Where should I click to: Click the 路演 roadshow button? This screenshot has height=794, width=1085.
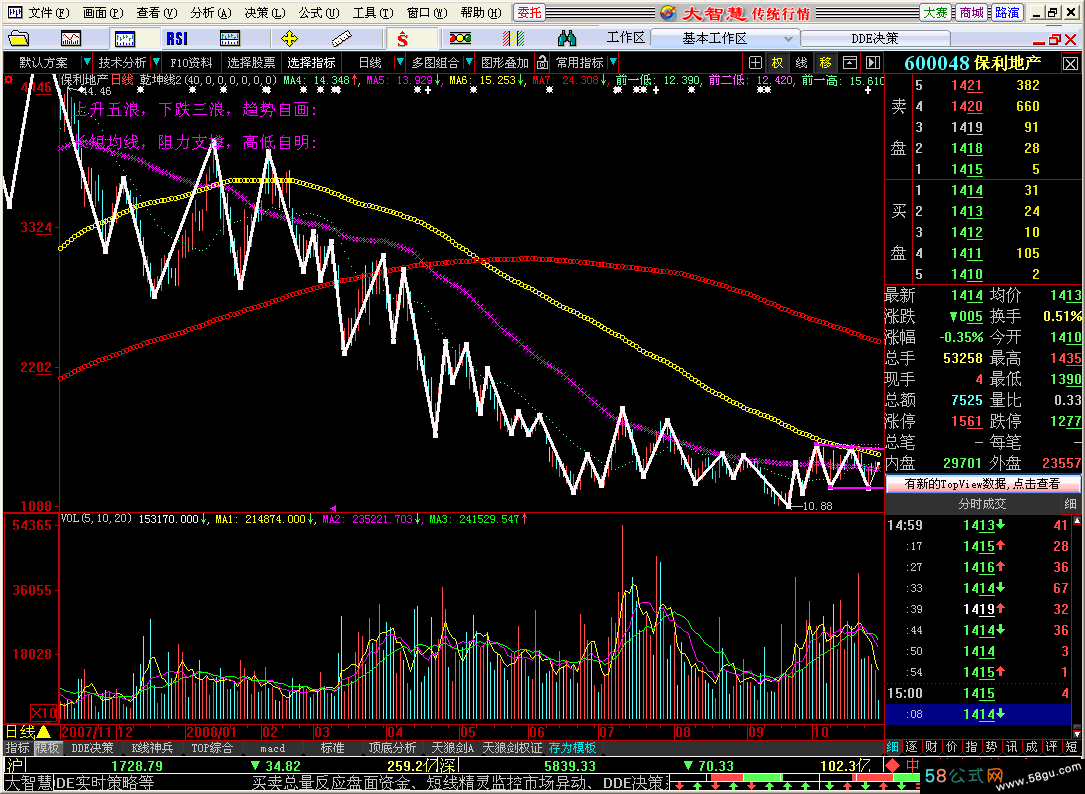point(1007,12)
